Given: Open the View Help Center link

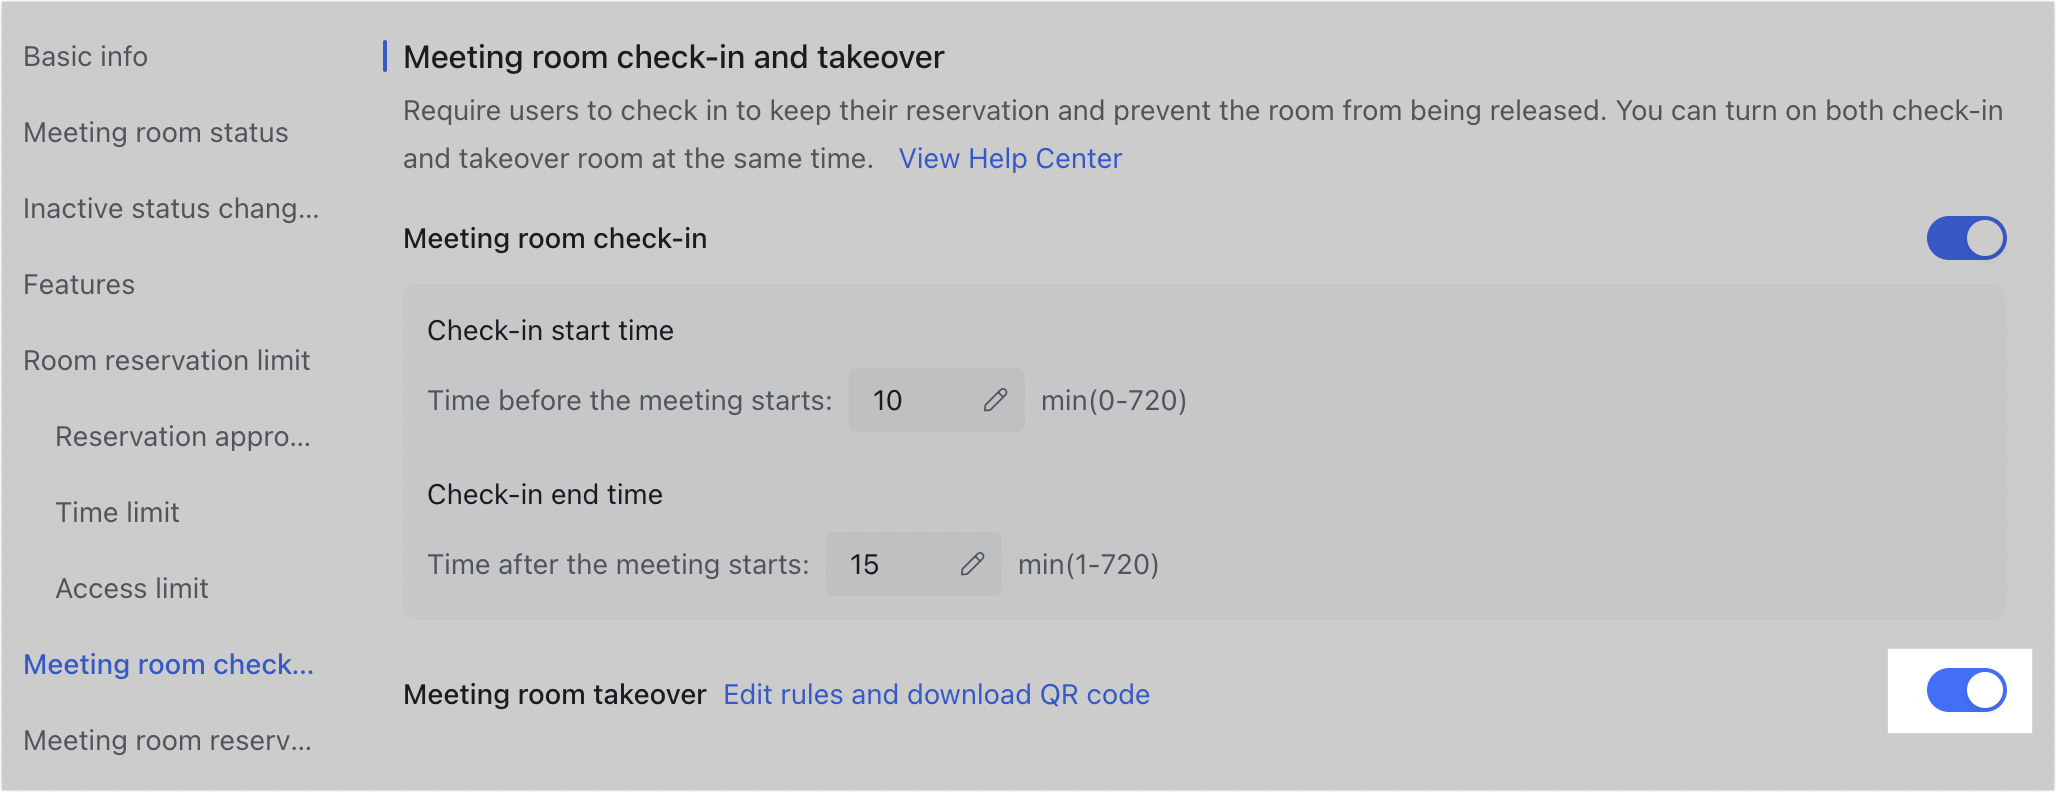Looking at the screenshot, I should click(1010, 158).
